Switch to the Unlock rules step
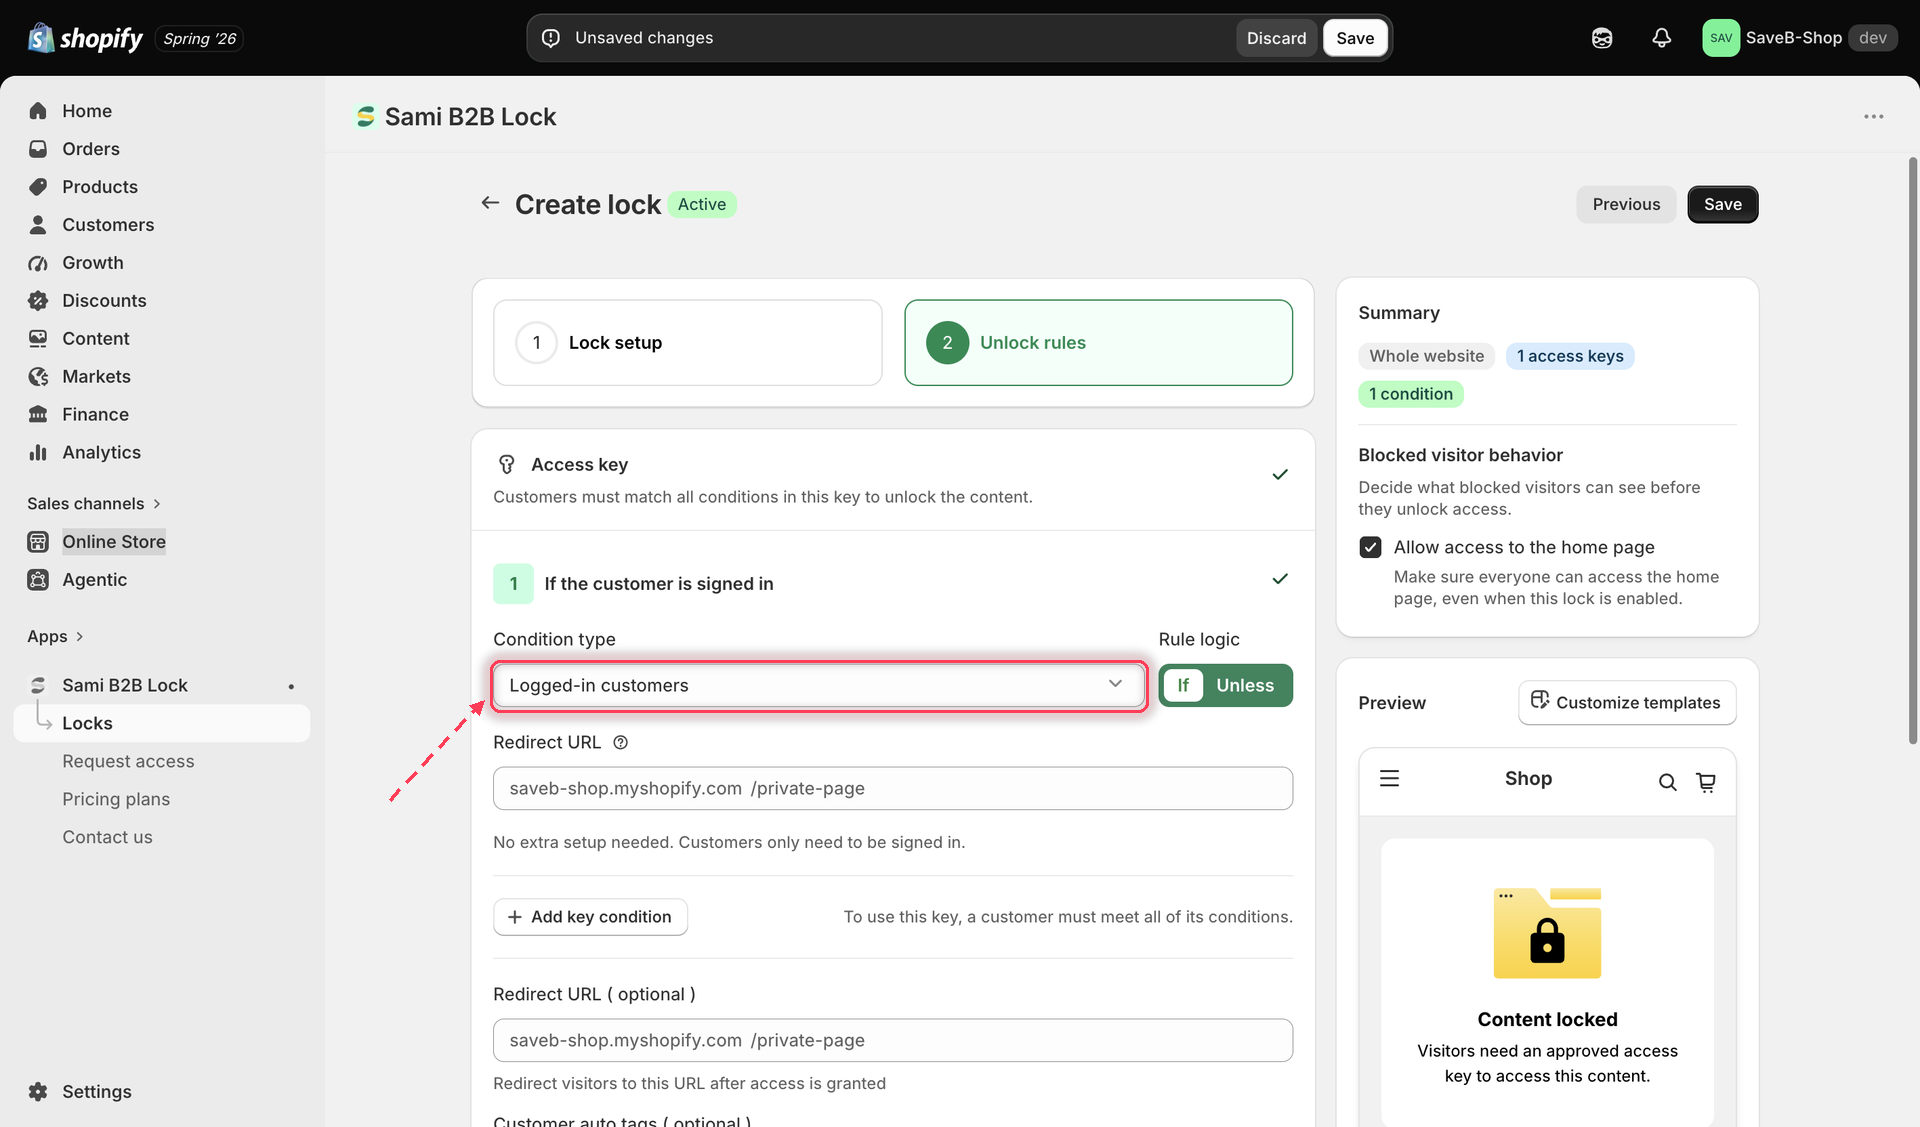Screen dimensions: 1920x1127 point(1098,342)
